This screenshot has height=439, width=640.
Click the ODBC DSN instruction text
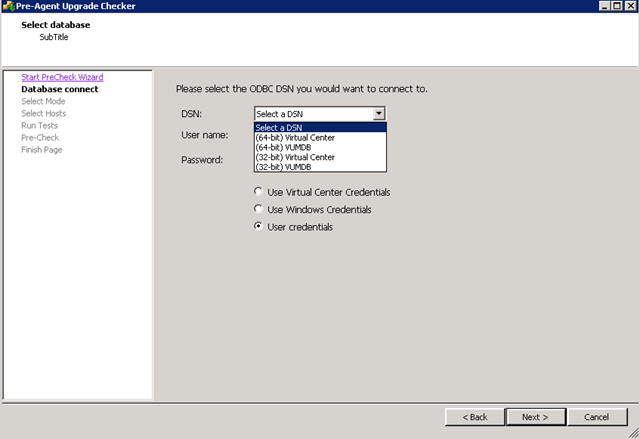(x=302, y=89)
